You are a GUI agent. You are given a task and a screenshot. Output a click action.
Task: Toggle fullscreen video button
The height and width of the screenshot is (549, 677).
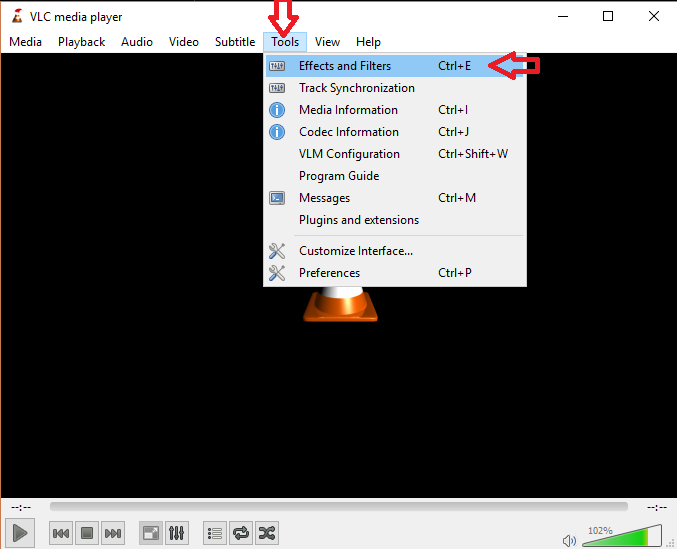click(x=151, y=533)
